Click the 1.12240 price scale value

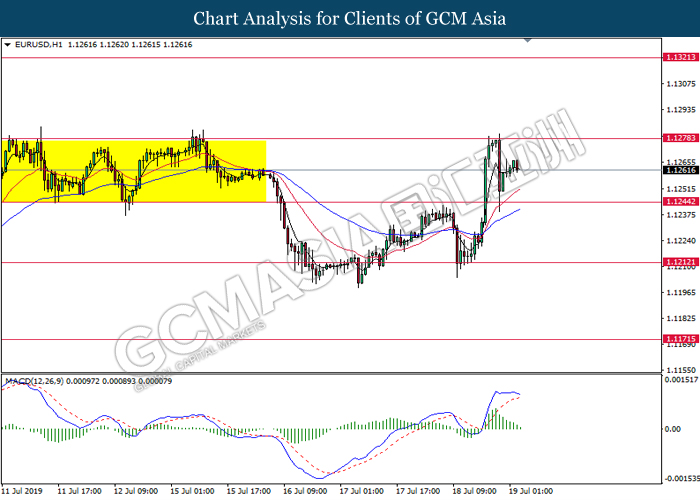pyautogui.click(x=681, y=241)
